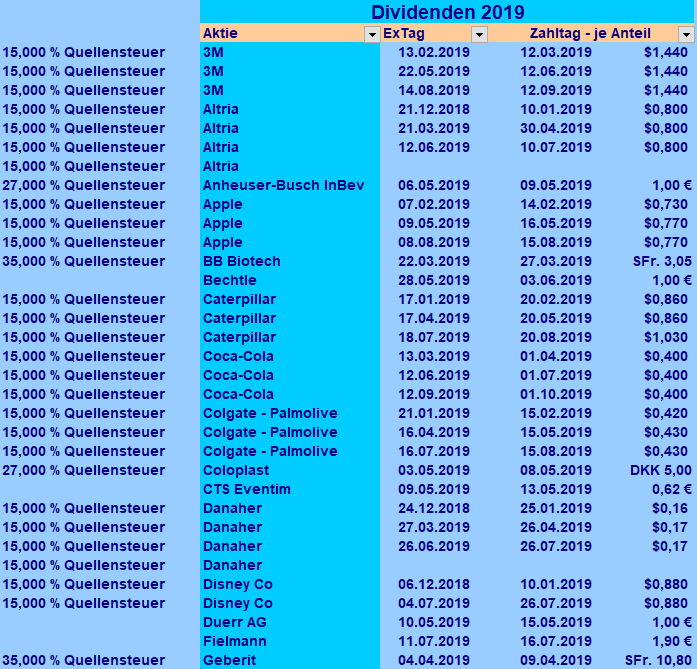The width and height of the screenshot is (697, 669).
Task: Click ExTag 16.04.2019 Colgate - Palmolive
Action: 433,433
